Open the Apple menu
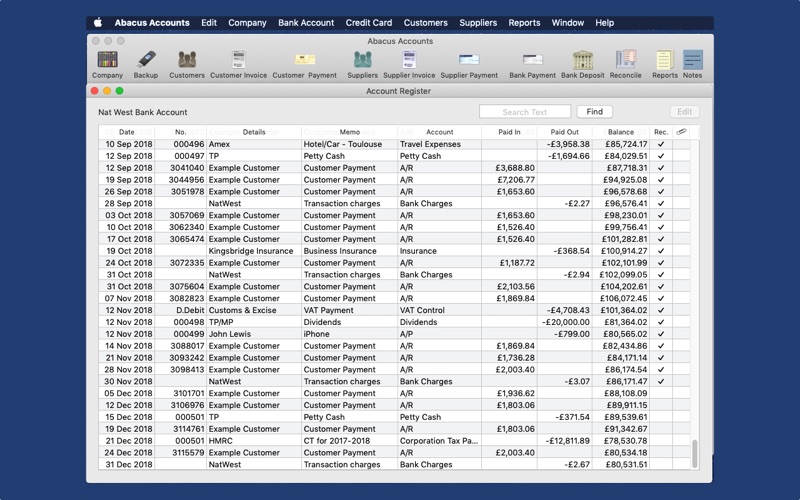This screenshot has width=800, height=500. pyautogui.click(x=98, y=22)
